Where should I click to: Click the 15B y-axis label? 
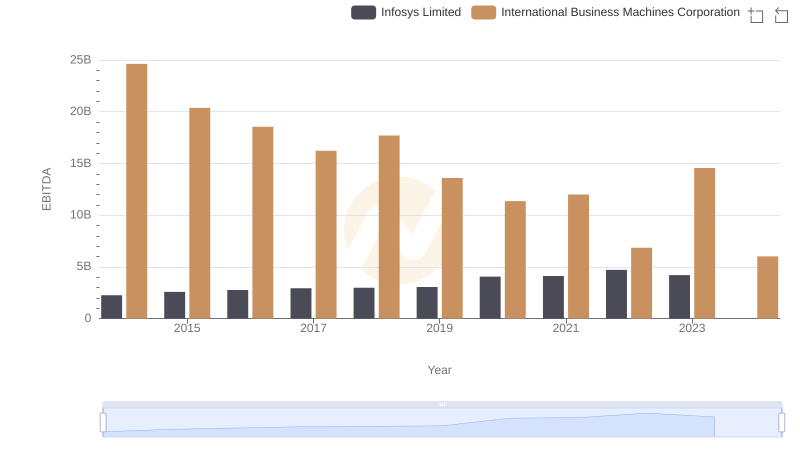[81, 164]
